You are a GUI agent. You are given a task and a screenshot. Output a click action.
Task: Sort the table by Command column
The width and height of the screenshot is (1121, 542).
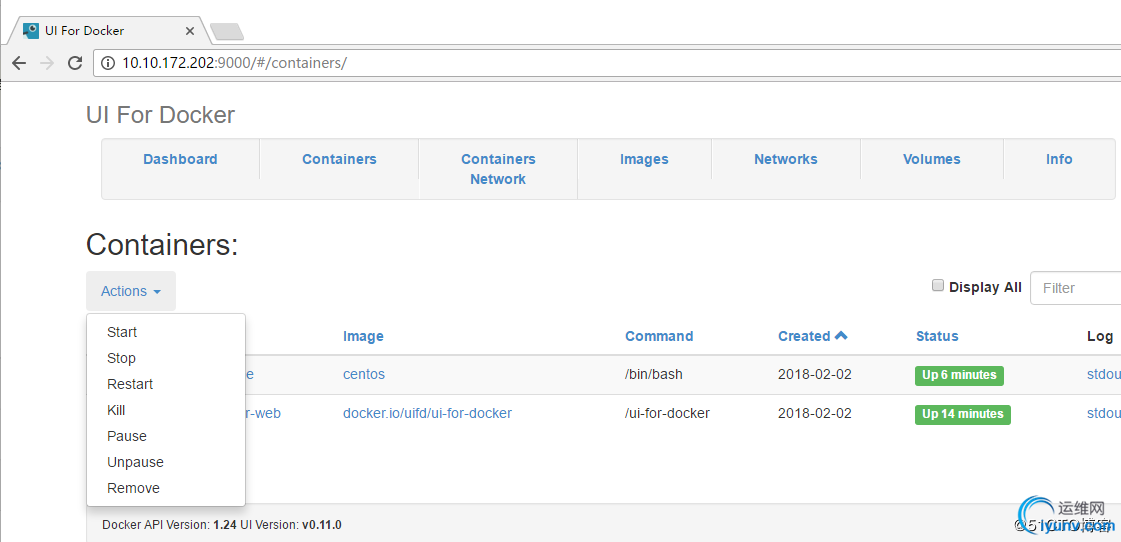pyautogui.click(x=659, y=336)
